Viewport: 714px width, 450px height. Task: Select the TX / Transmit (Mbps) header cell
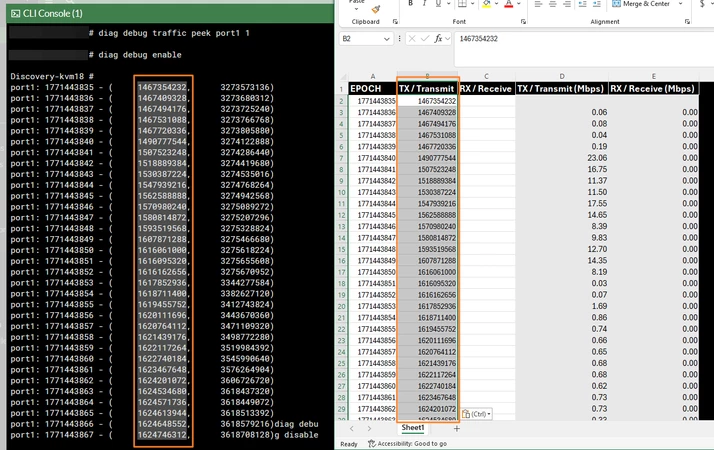coord(562,88)
